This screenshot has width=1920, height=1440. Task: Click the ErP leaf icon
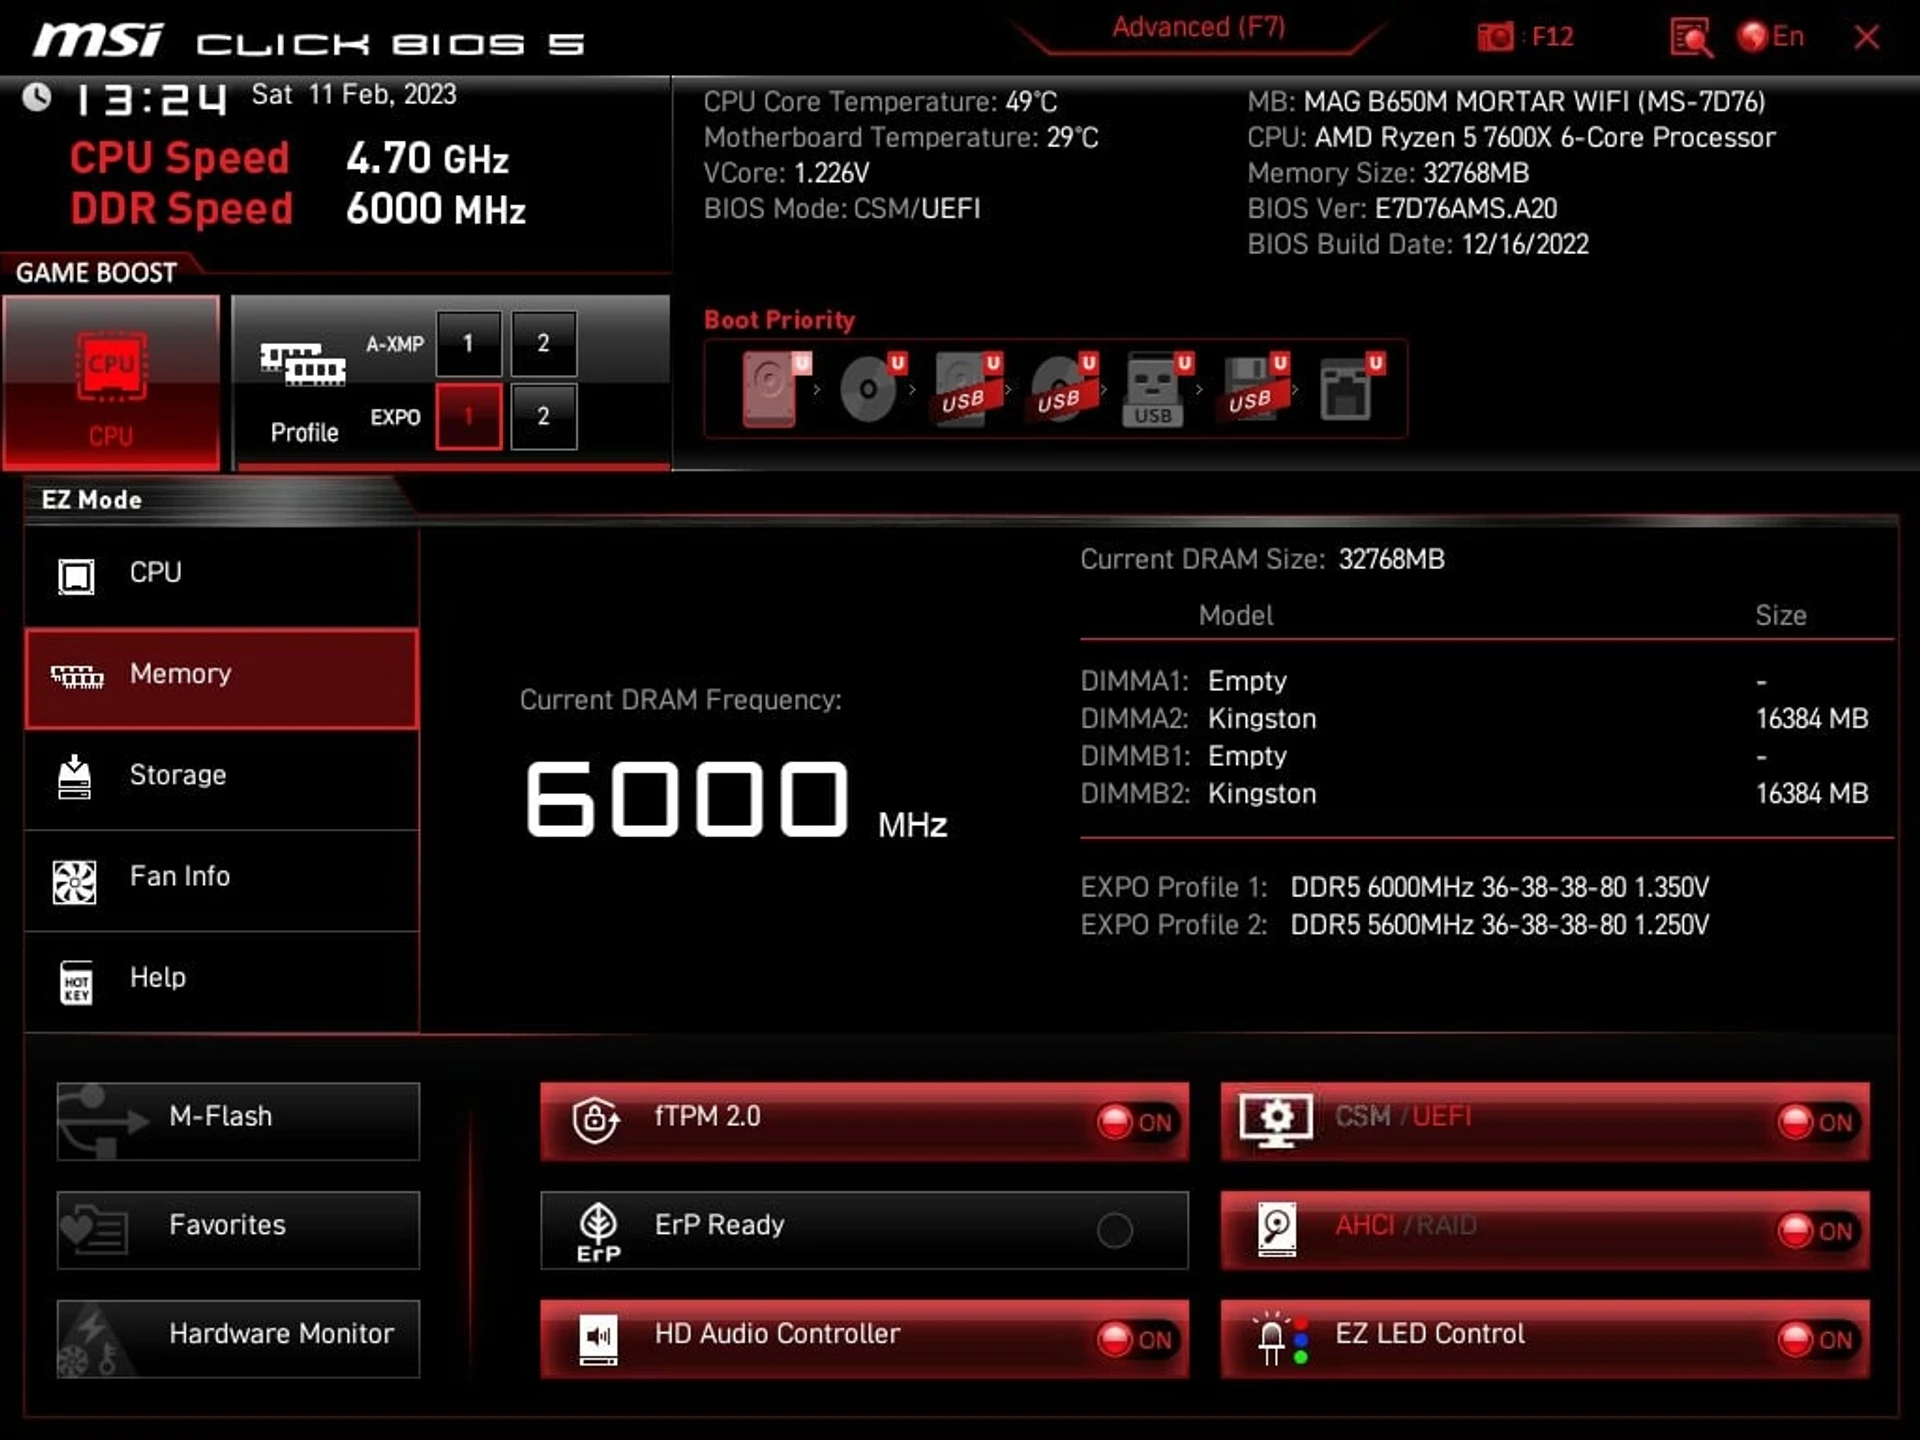tap(598, 1232)
